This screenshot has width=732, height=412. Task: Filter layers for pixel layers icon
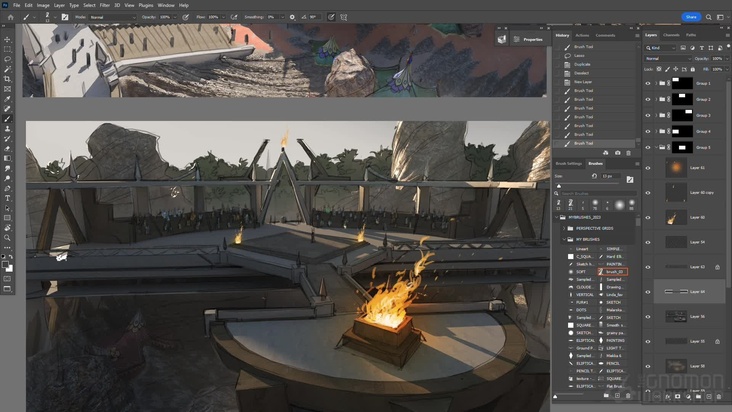[x=683, y=48]
